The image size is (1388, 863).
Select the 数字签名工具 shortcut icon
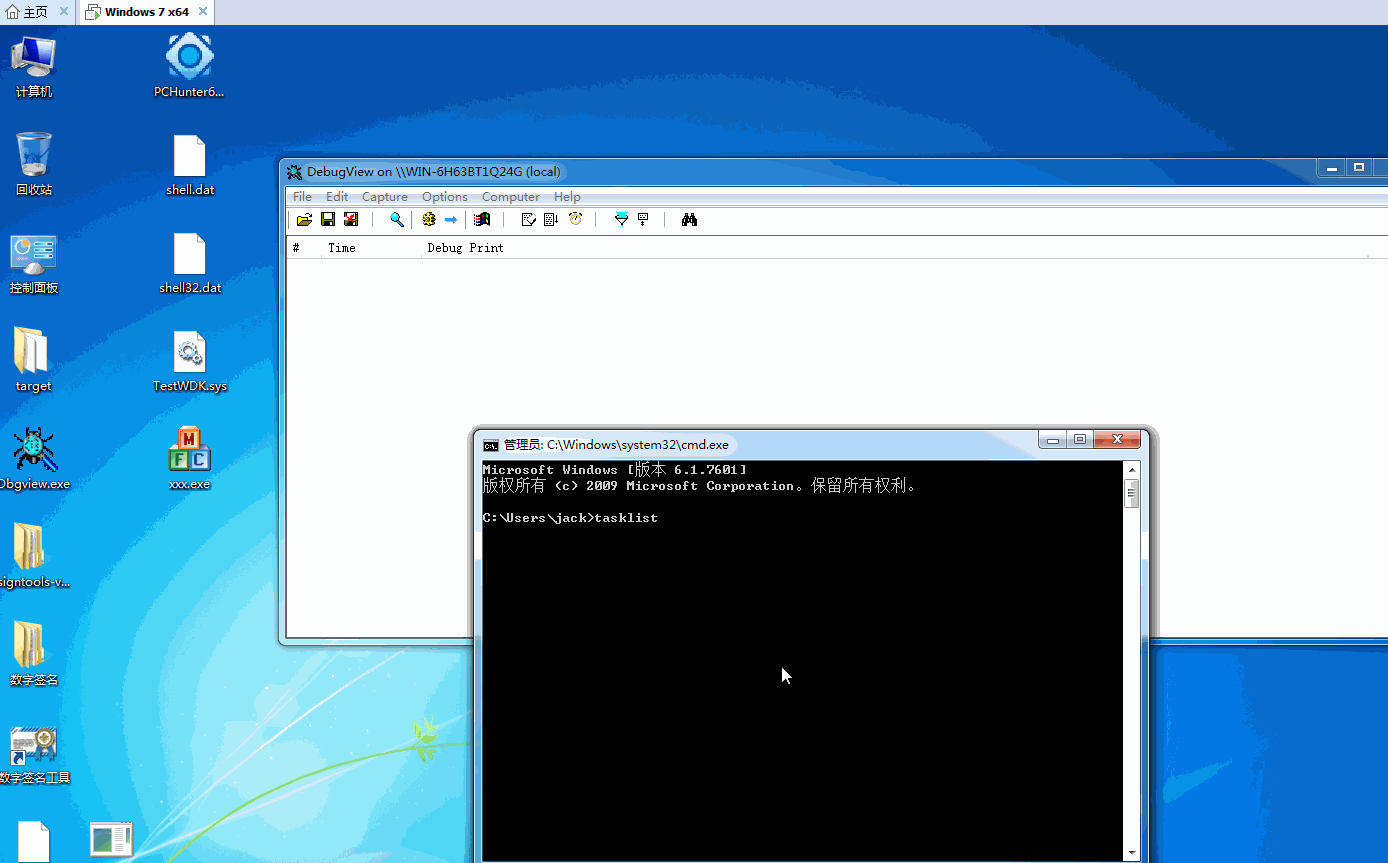[x=34, y=753]
